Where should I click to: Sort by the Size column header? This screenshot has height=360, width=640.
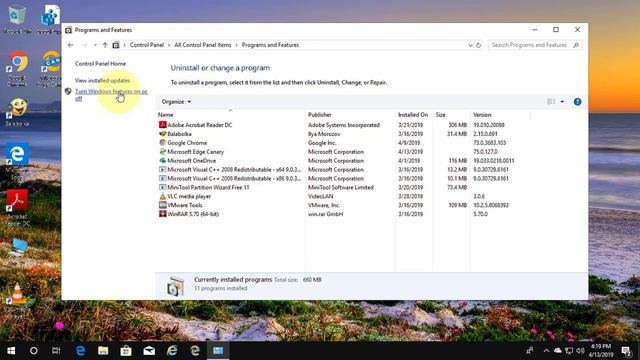[440, 115]
